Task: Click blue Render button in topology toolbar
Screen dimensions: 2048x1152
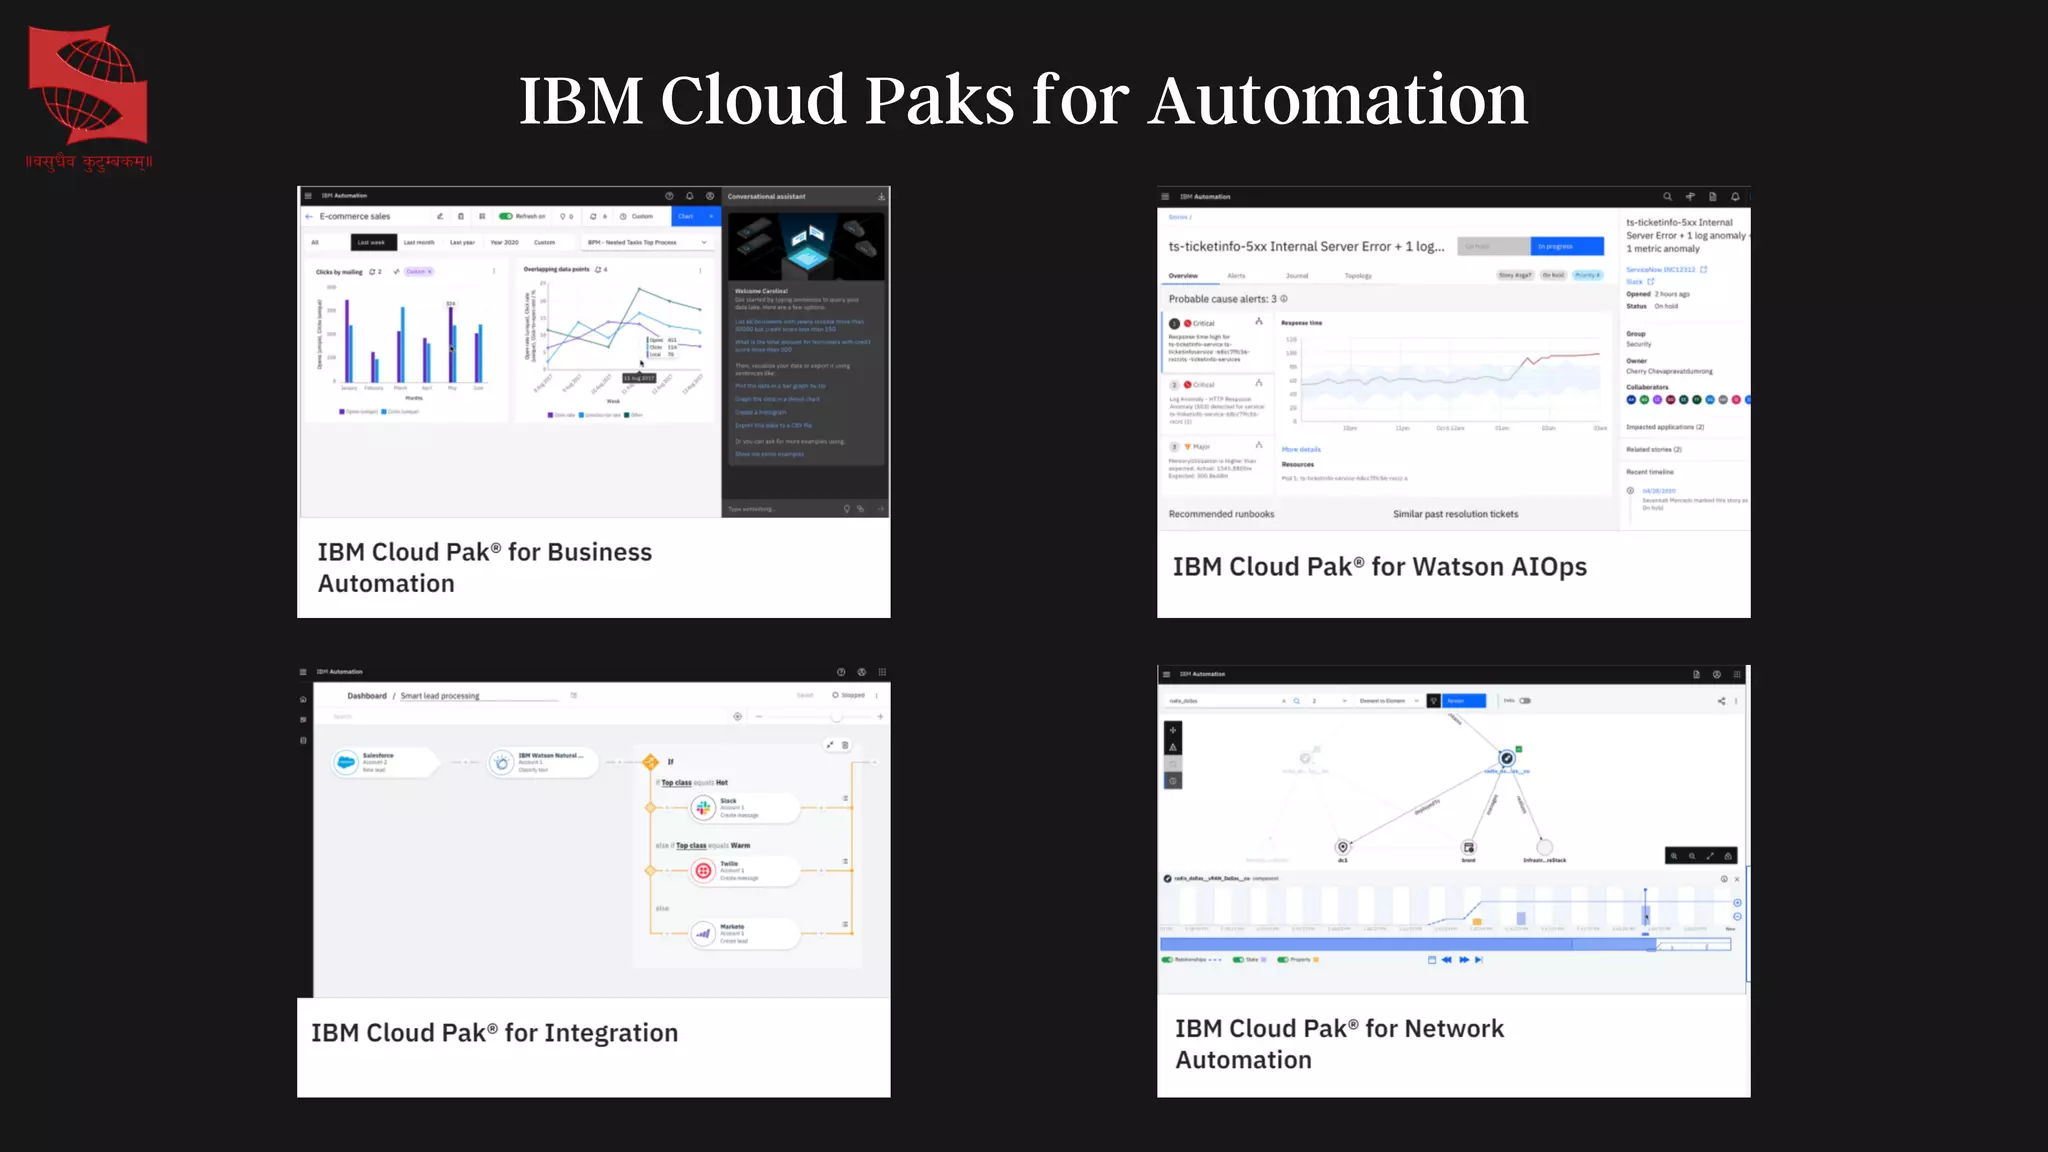Action: pyautogui.click(x=1463, y=701)
